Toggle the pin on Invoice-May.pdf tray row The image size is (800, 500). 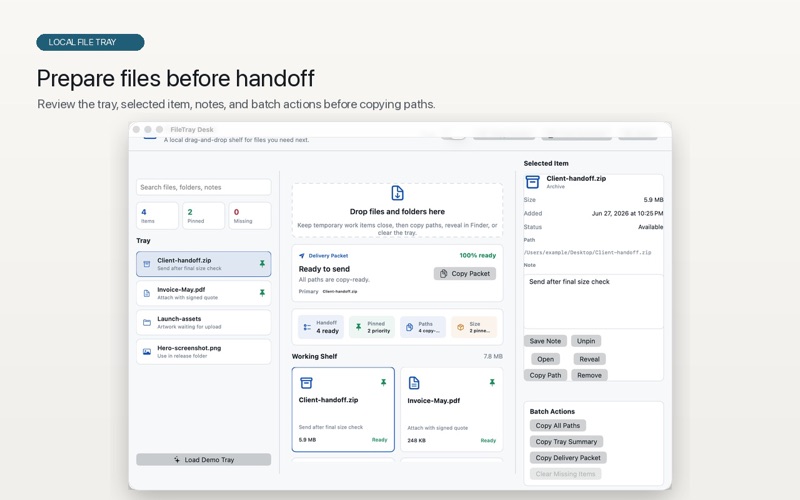(262, 293)
